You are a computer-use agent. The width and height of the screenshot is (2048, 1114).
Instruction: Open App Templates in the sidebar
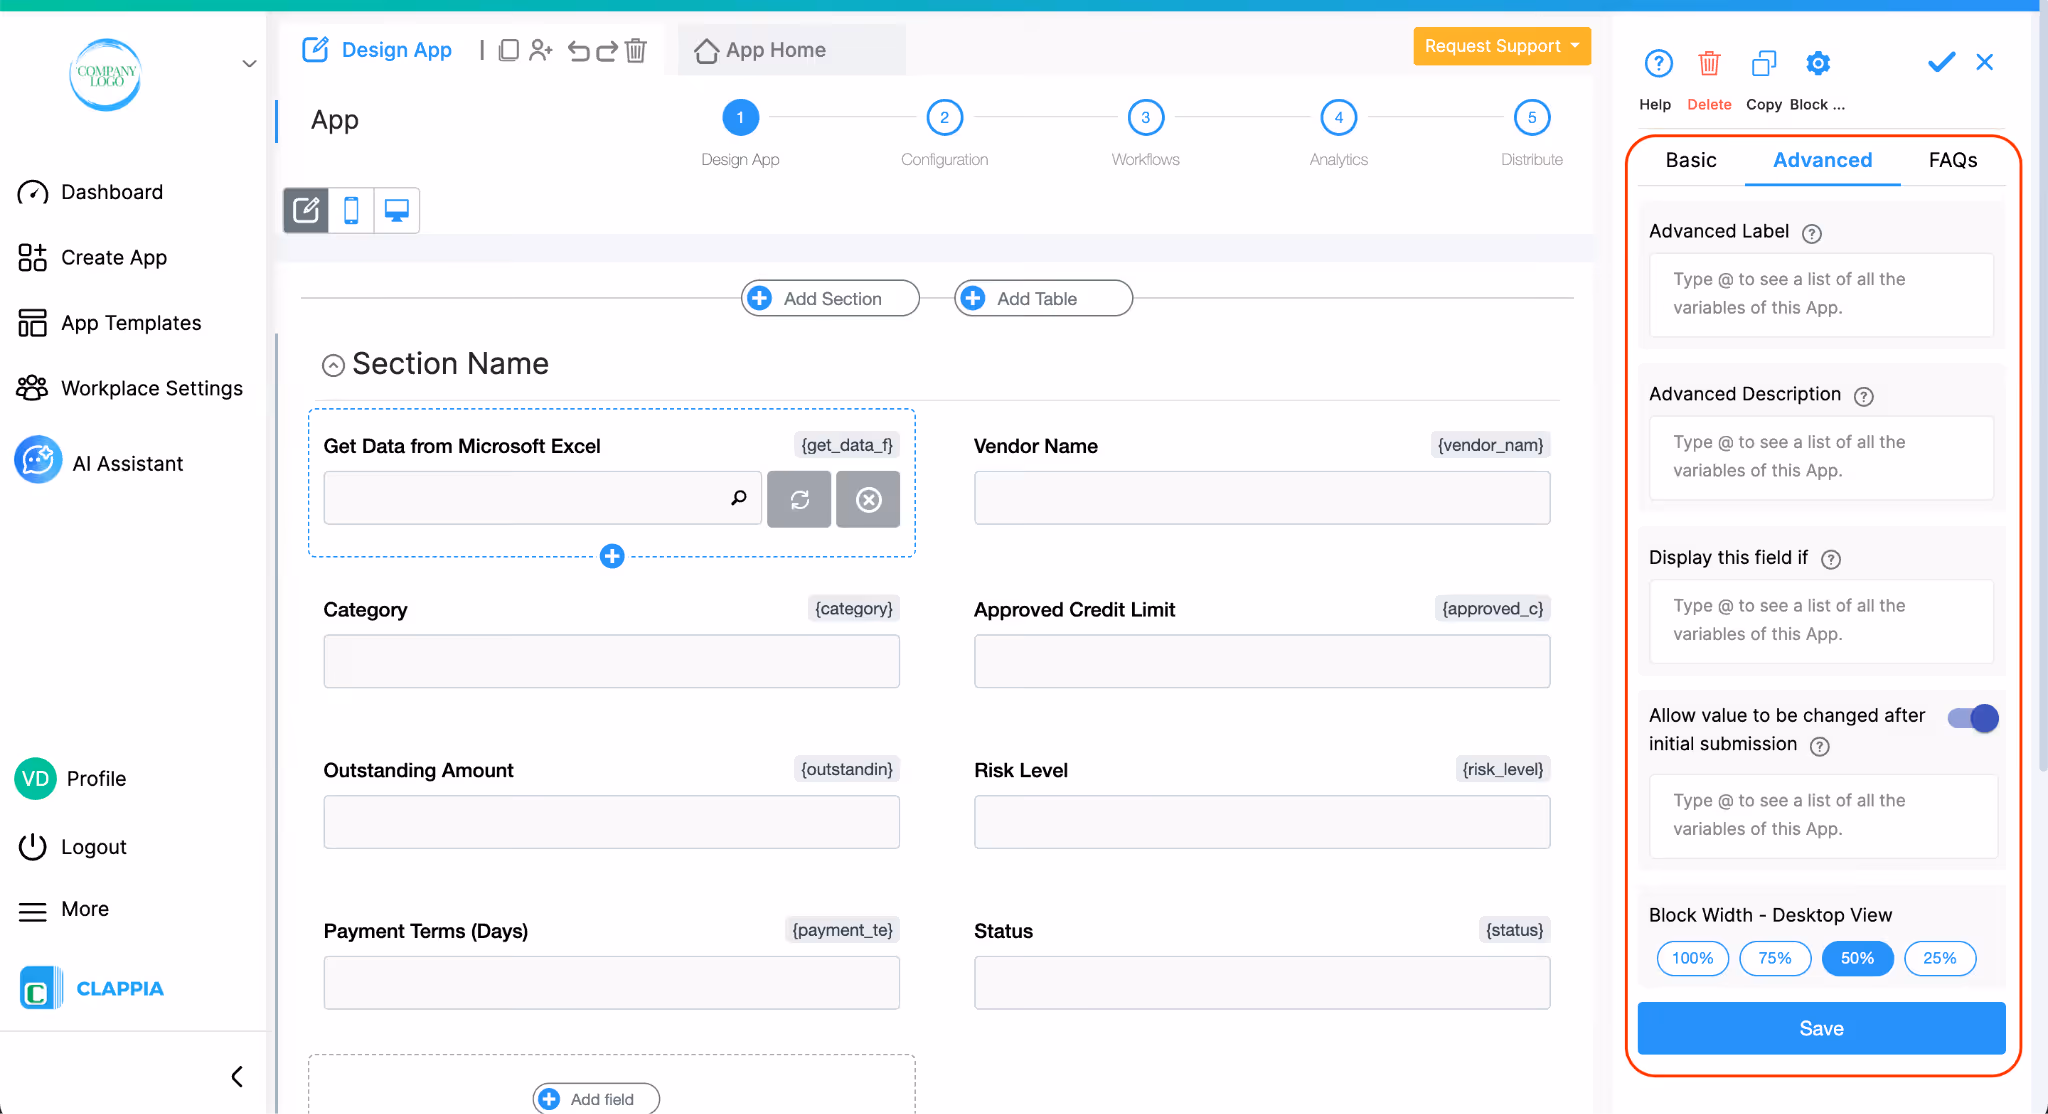click(x=110, y=322)
